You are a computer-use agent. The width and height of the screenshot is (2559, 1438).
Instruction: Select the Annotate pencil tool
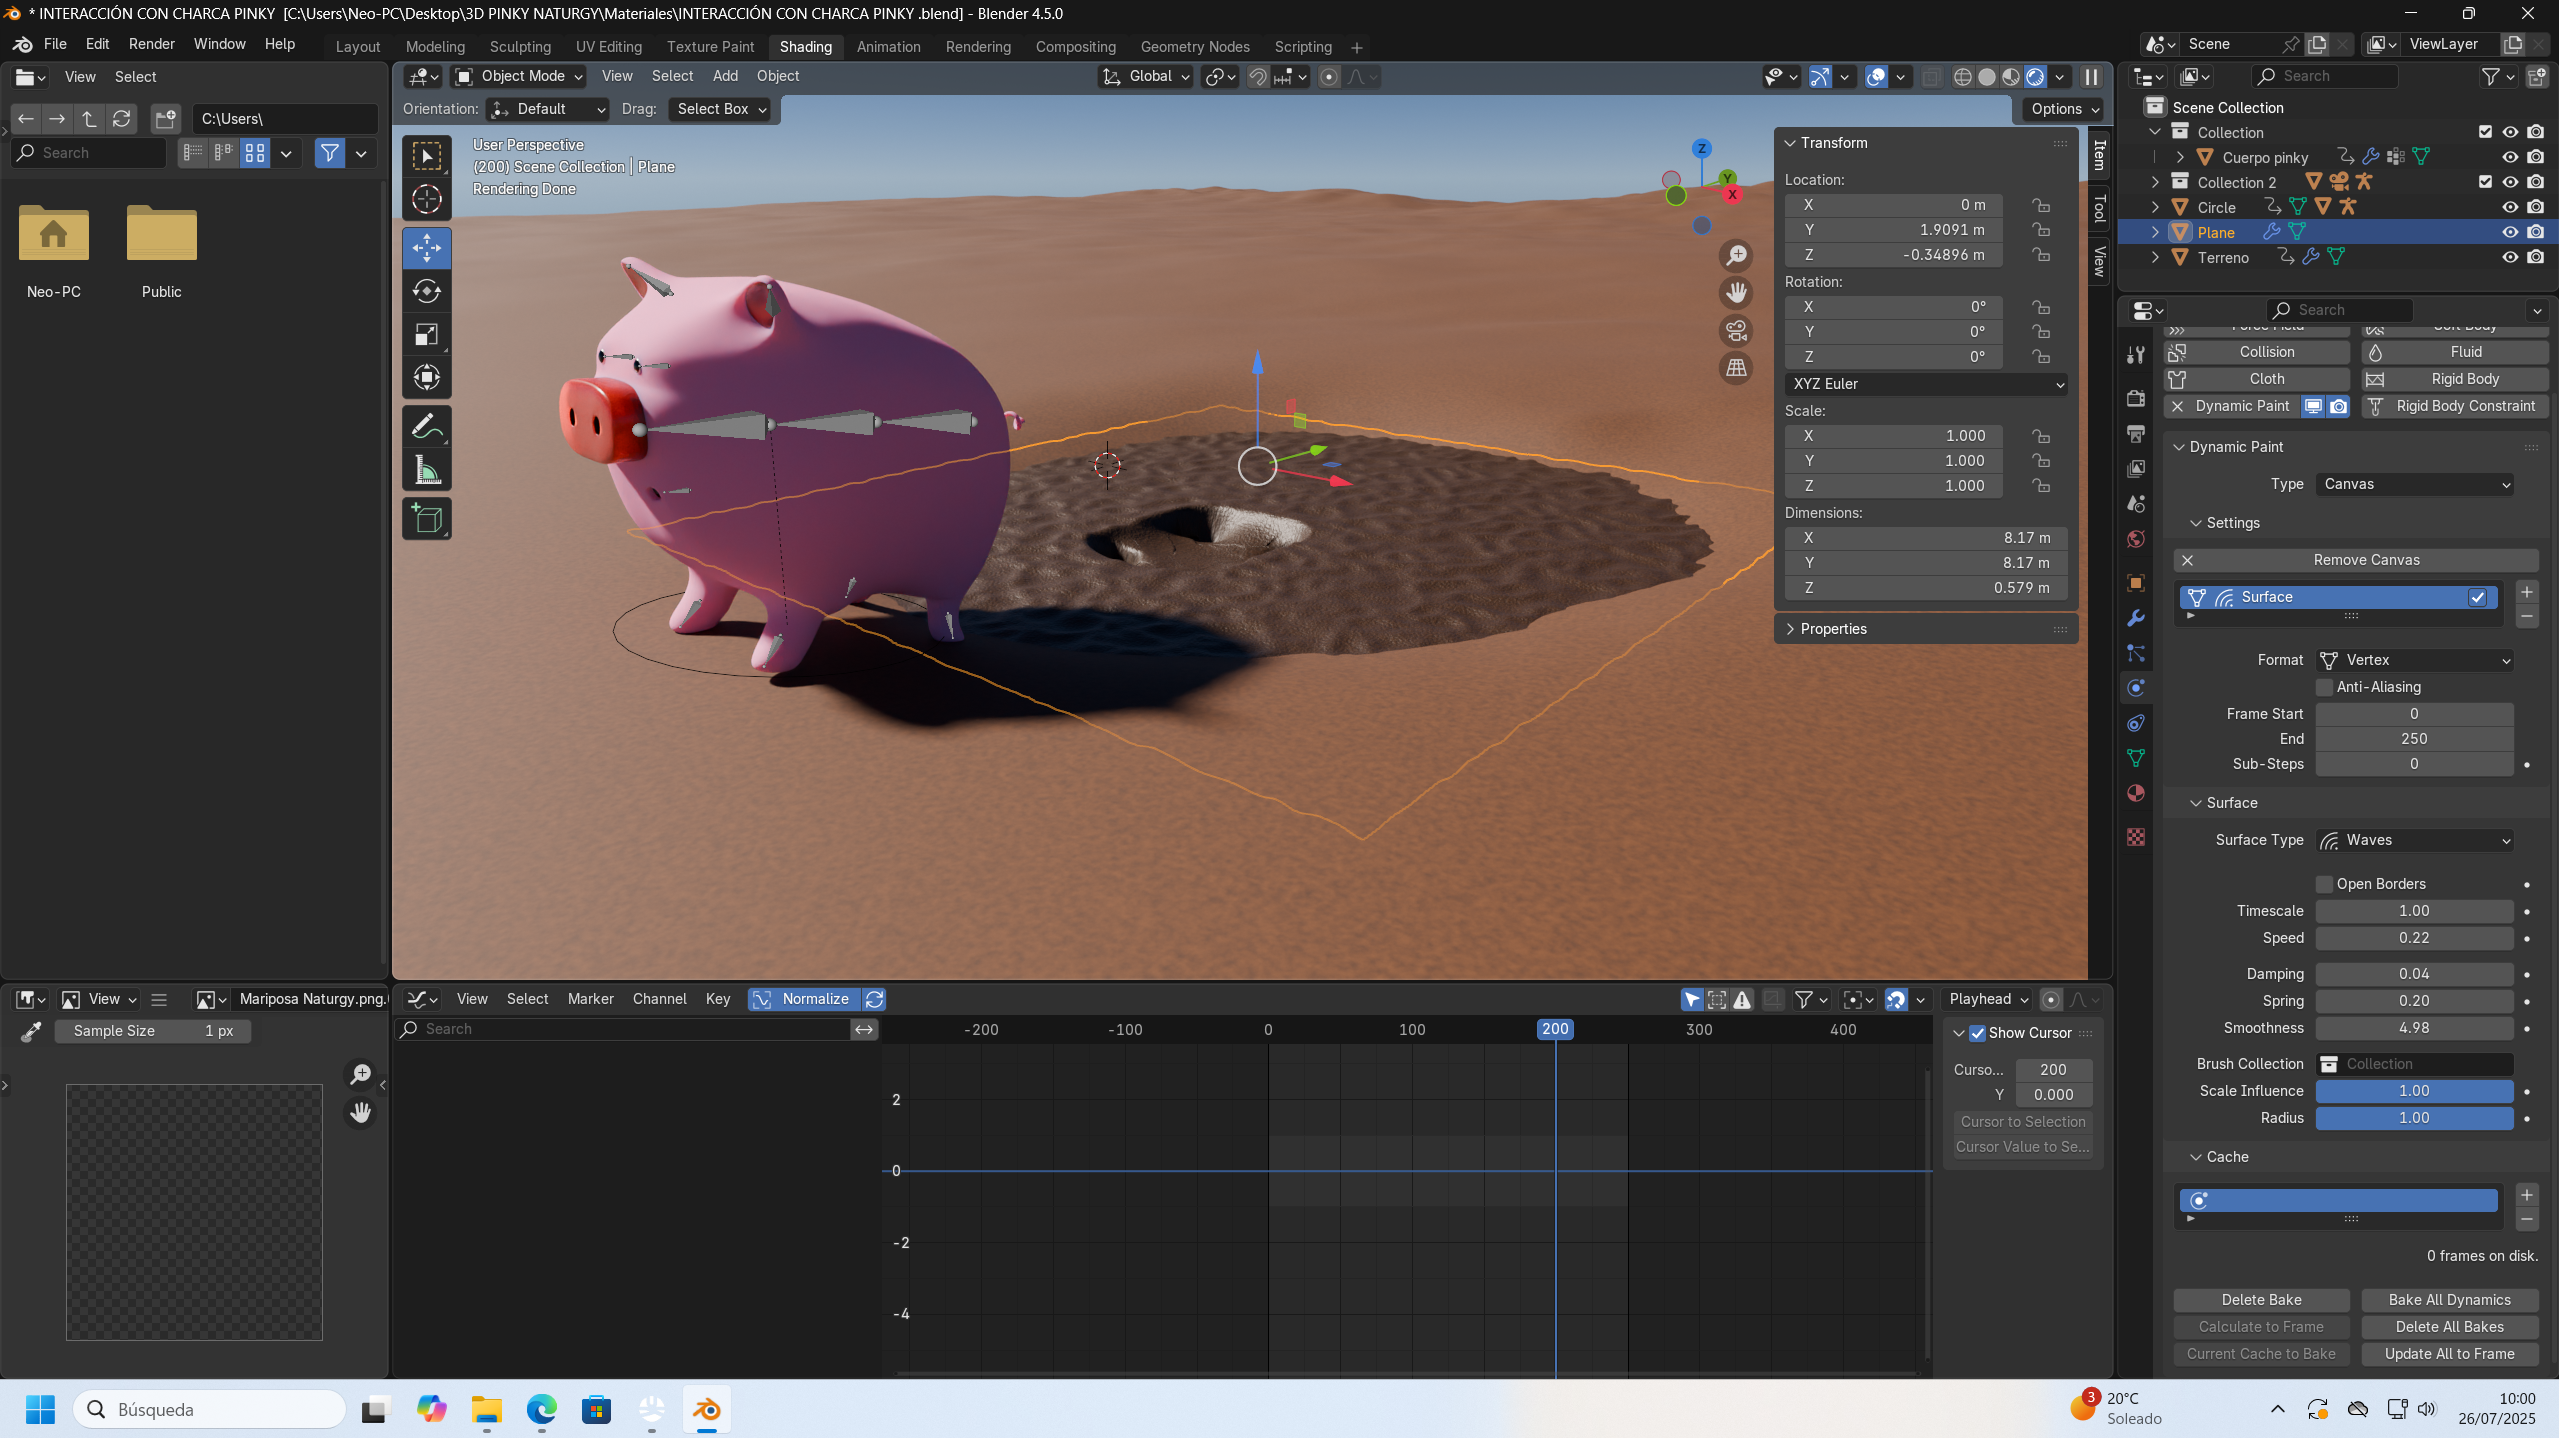click(427, 427)
